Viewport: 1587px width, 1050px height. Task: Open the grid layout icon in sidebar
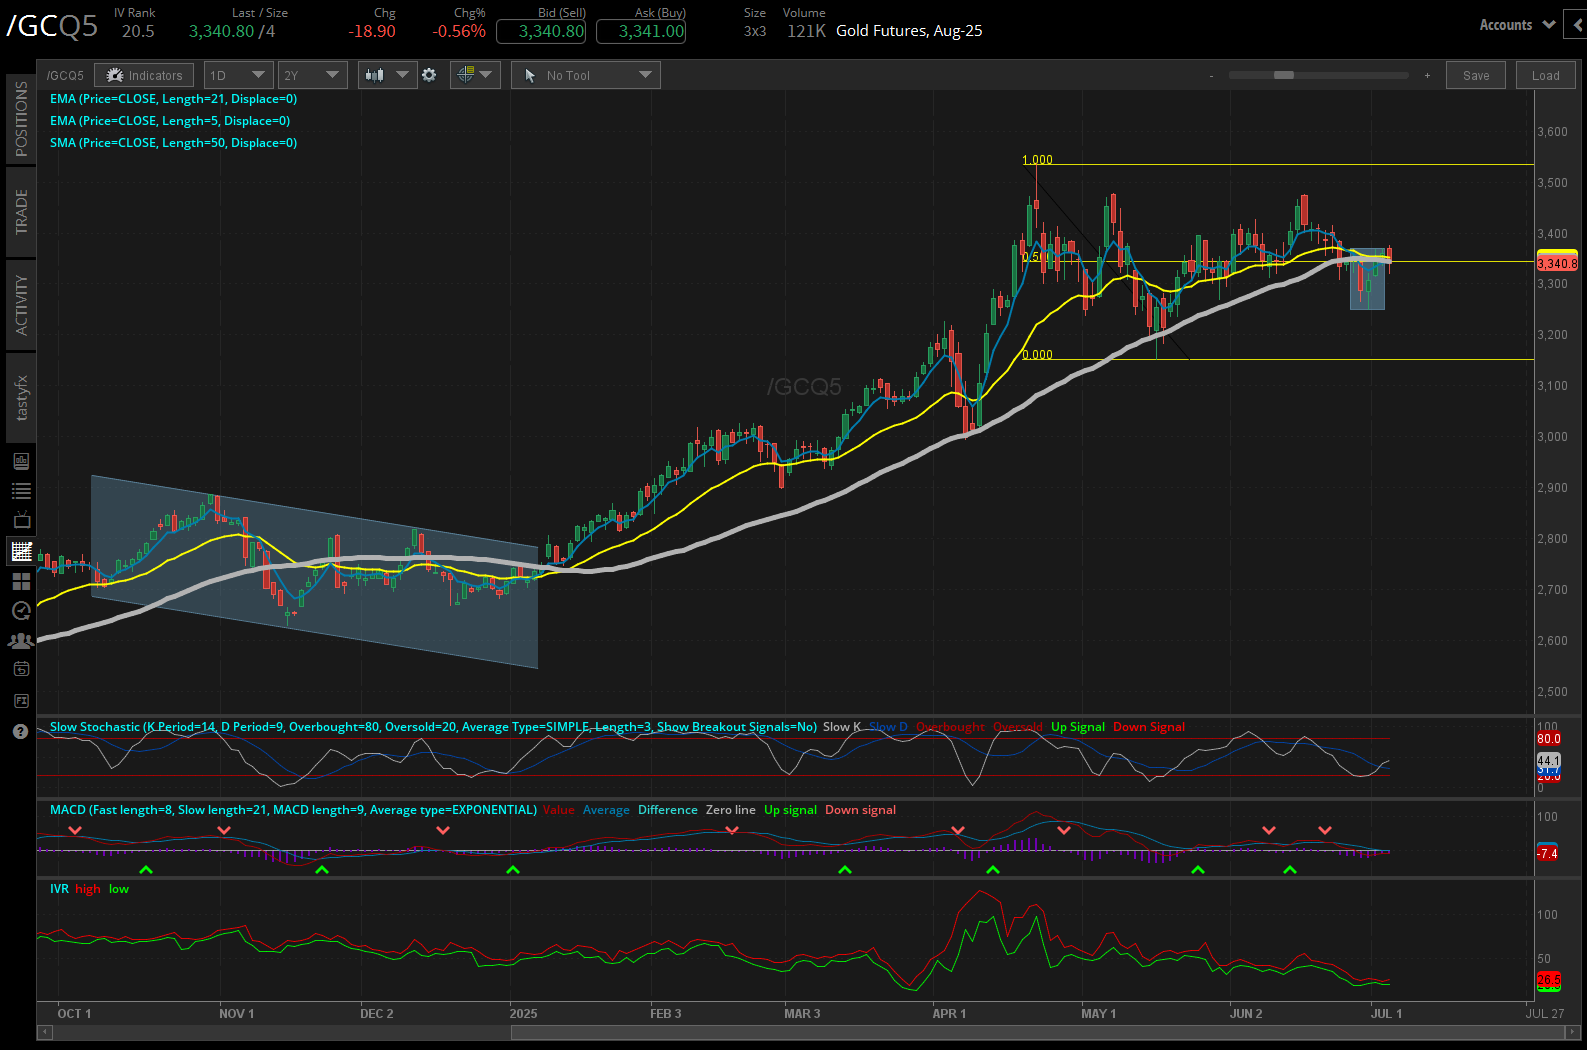[x=21, y=581]
